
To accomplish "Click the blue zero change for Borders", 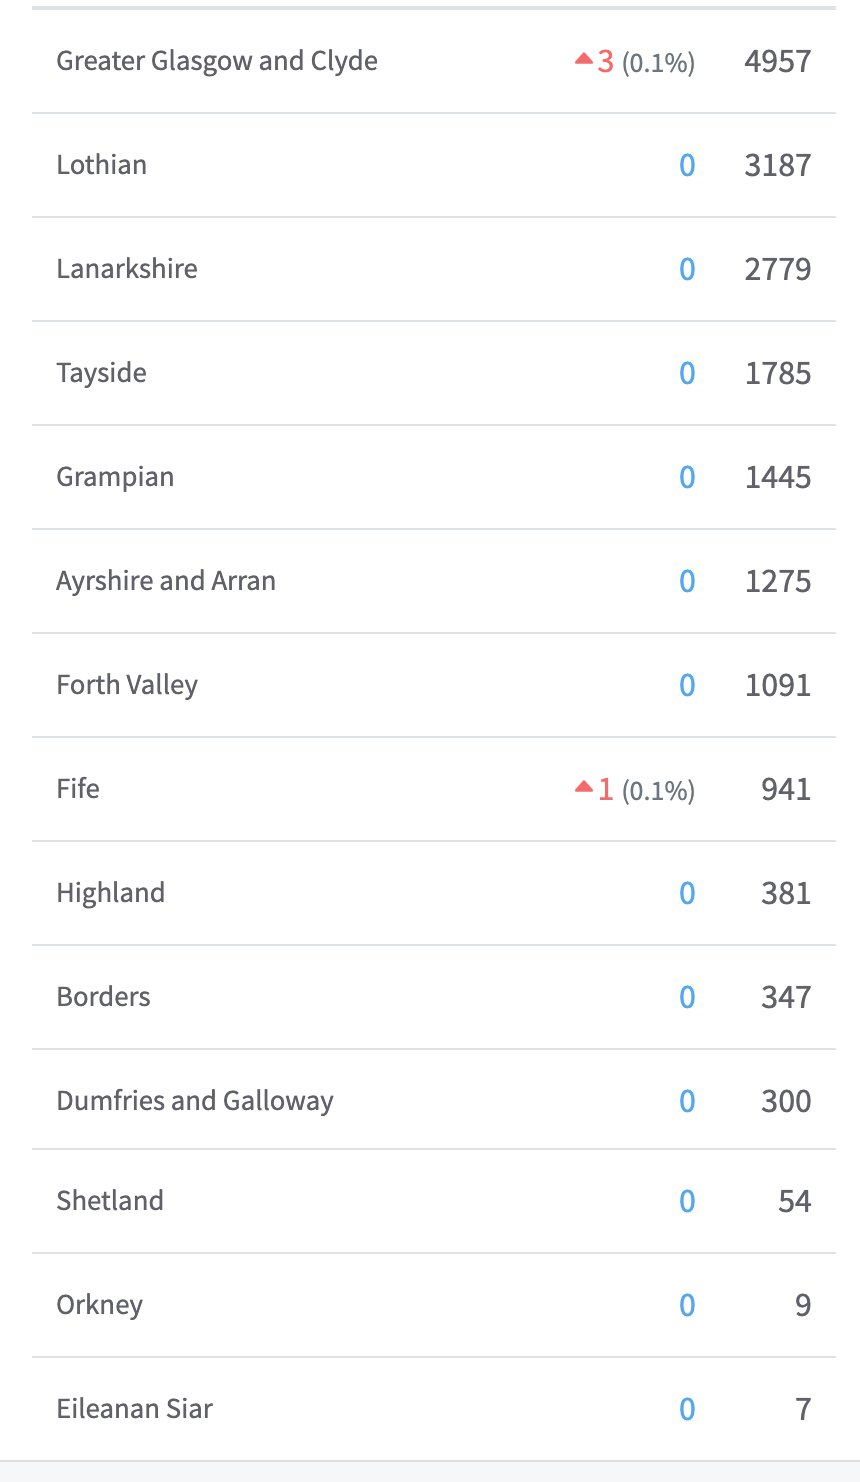I will [x=687, y=997].
